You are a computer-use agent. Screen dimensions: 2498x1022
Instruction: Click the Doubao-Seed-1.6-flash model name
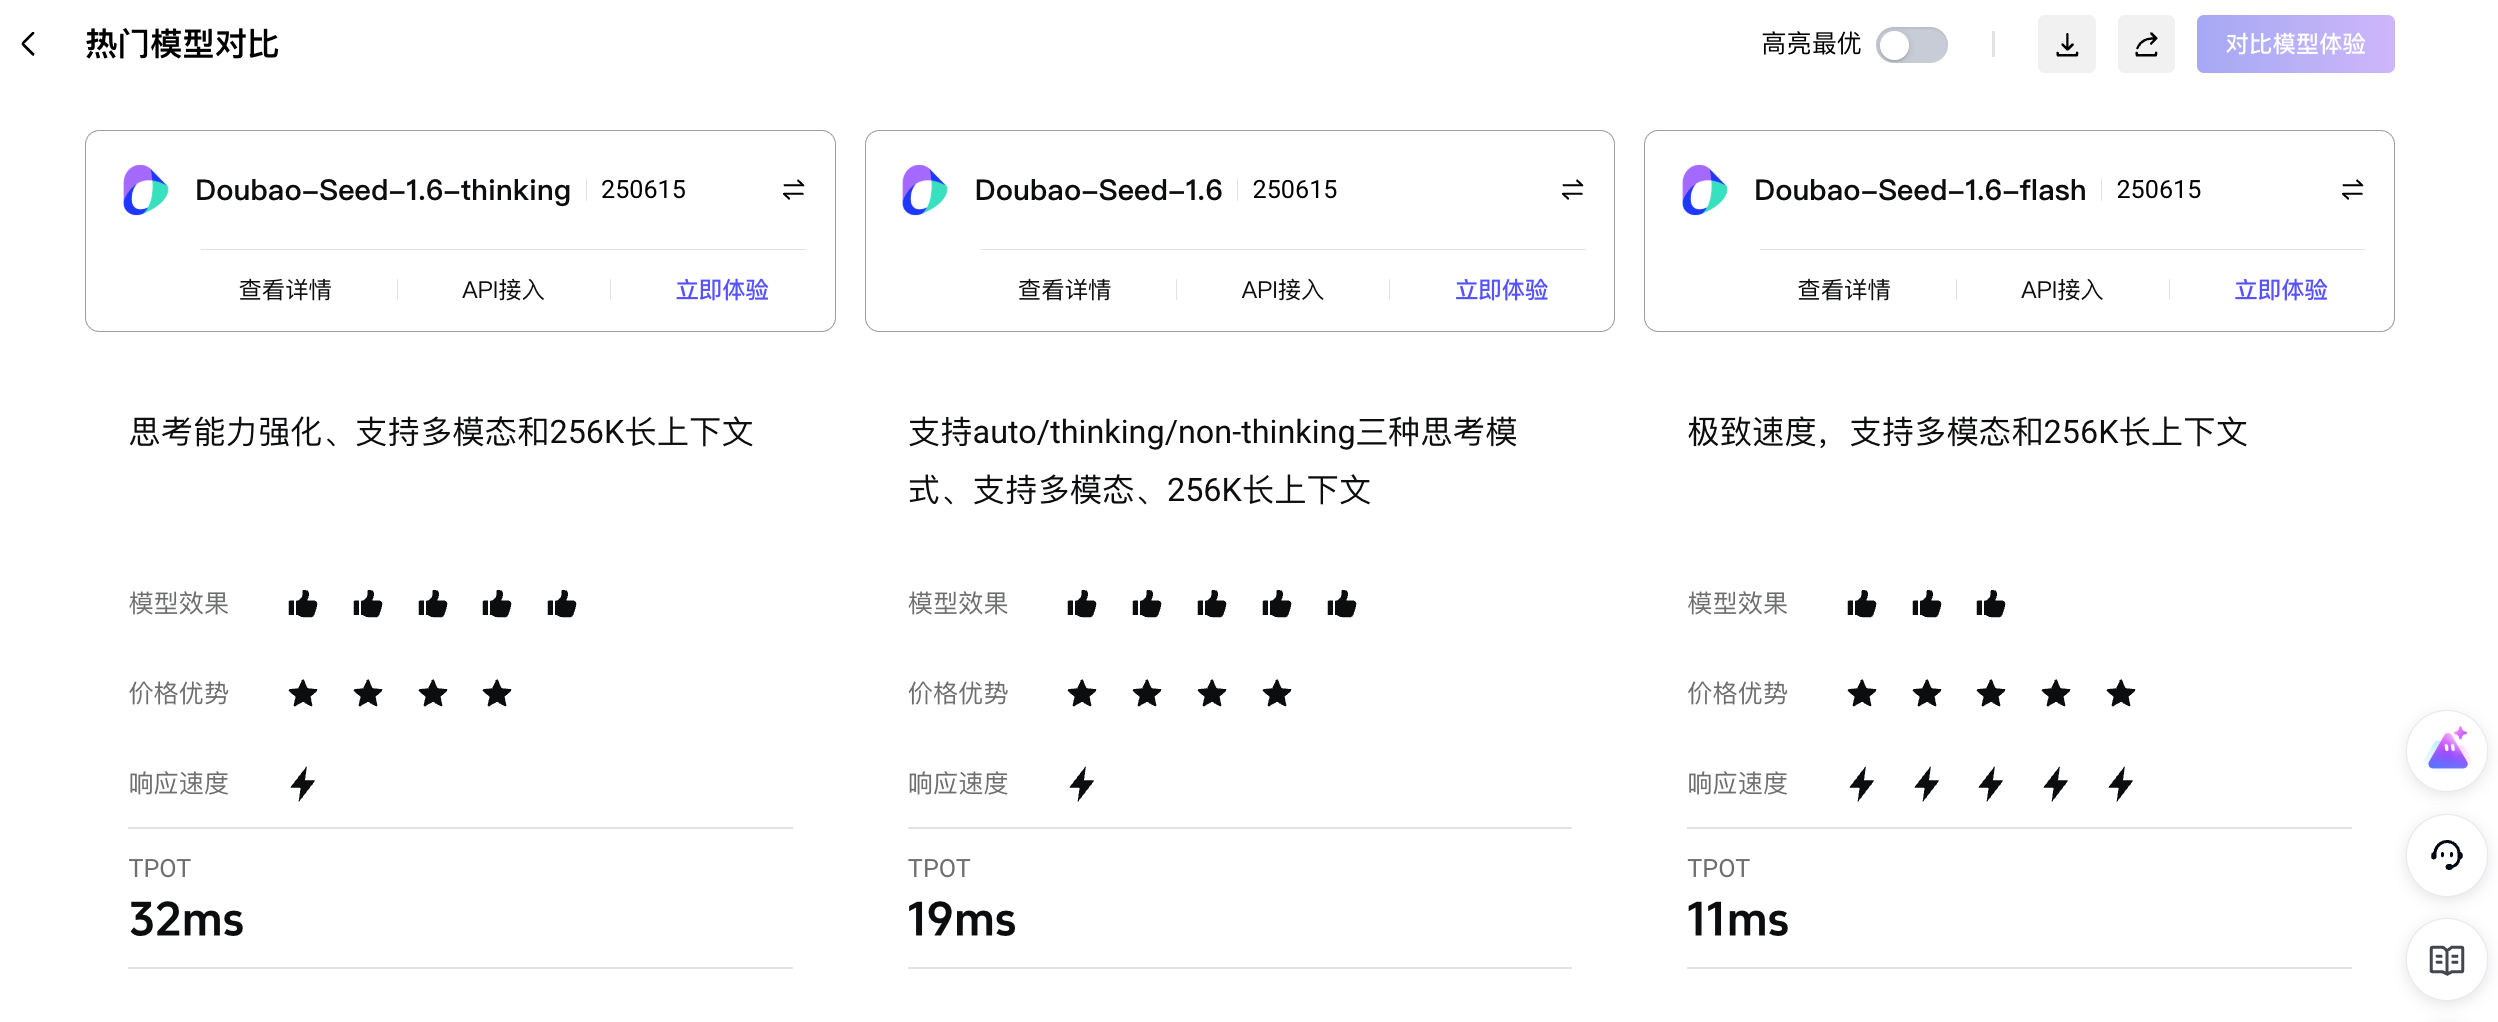tap(1920, 190)
